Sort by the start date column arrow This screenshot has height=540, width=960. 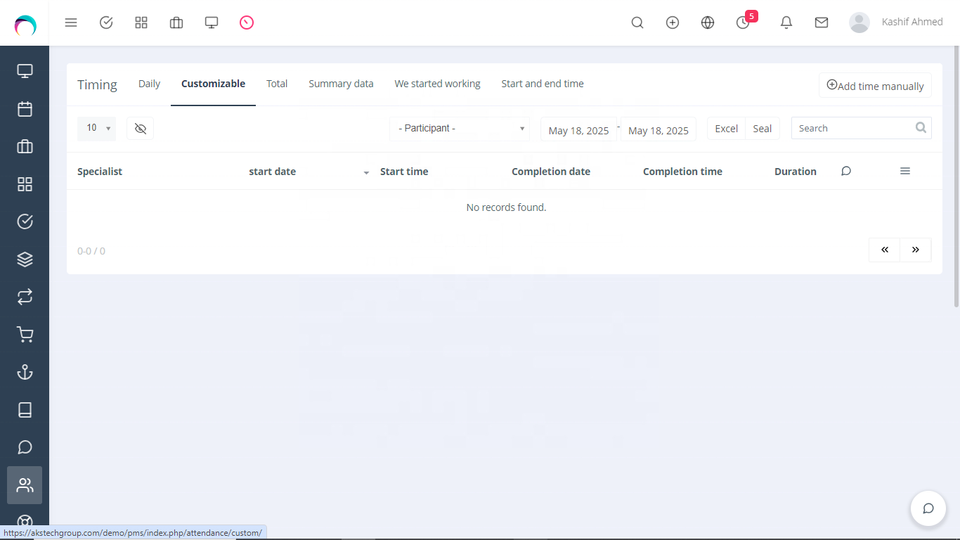click(366, 173)
